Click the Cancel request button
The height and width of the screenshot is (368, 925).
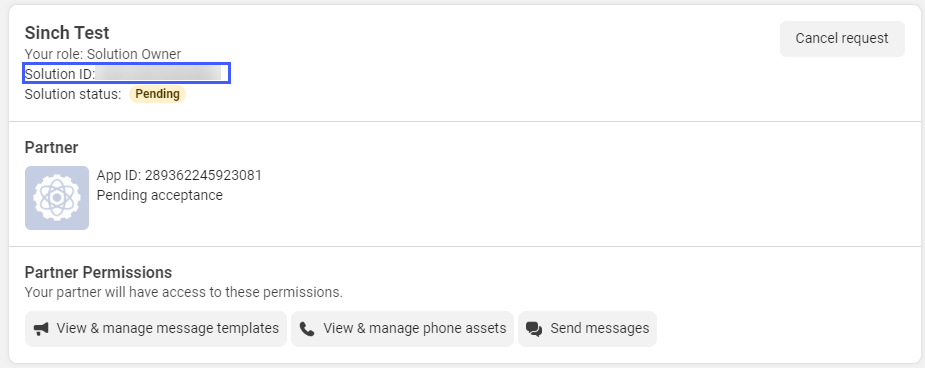point(842,39)
